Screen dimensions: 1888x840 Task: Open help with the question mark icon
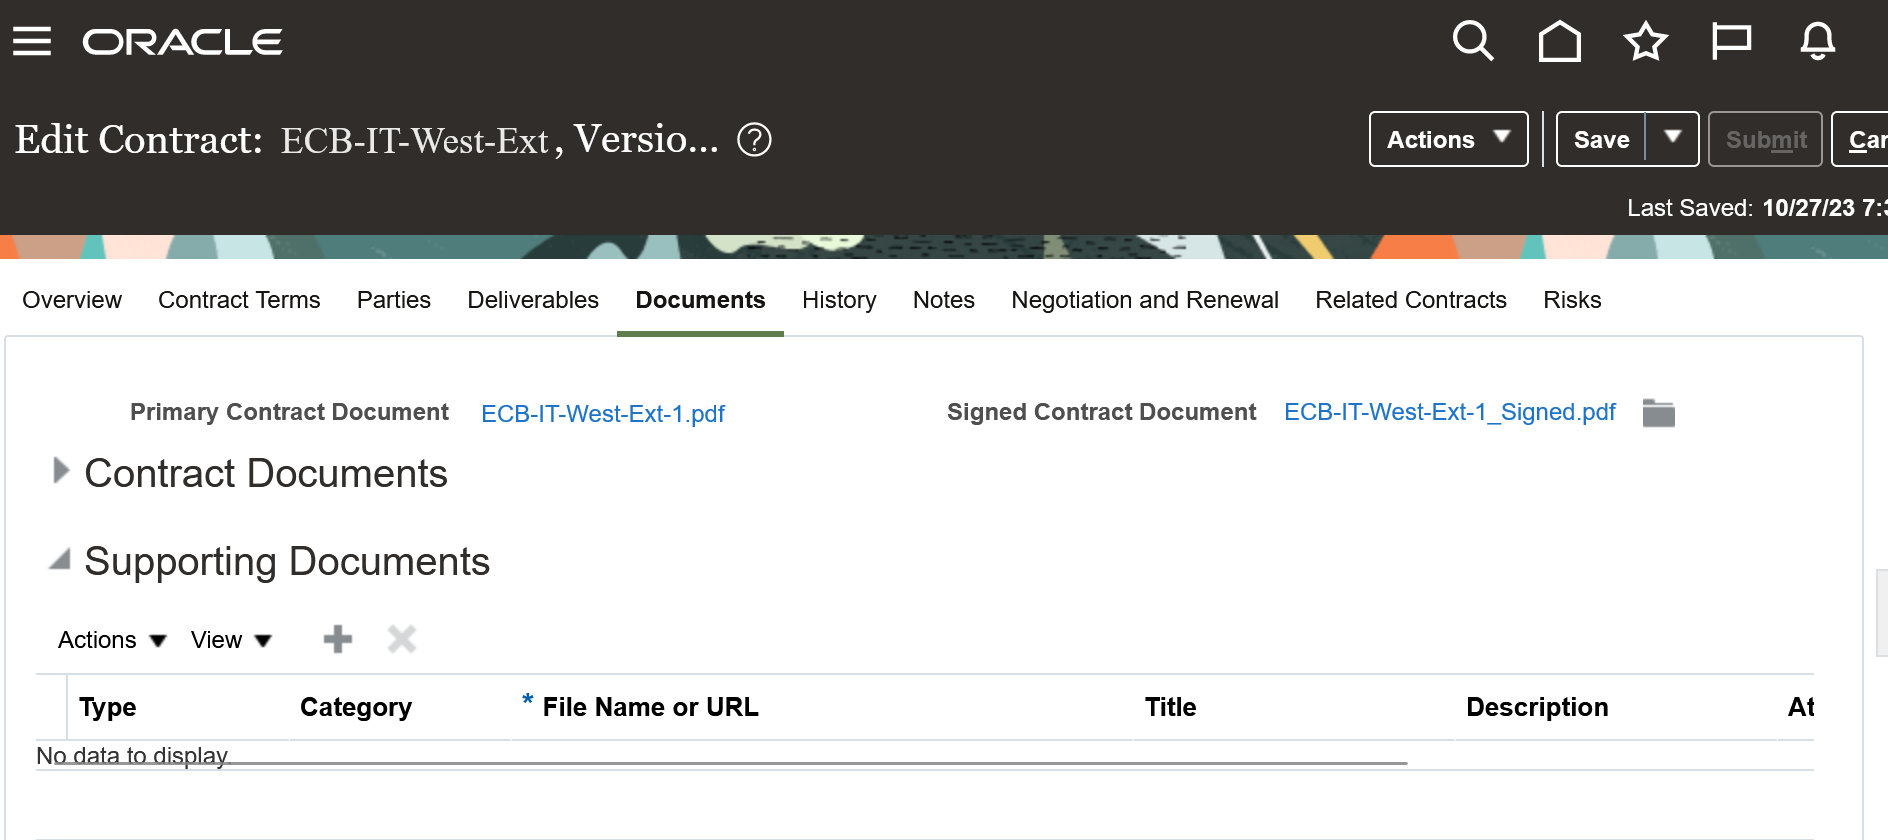756,139
